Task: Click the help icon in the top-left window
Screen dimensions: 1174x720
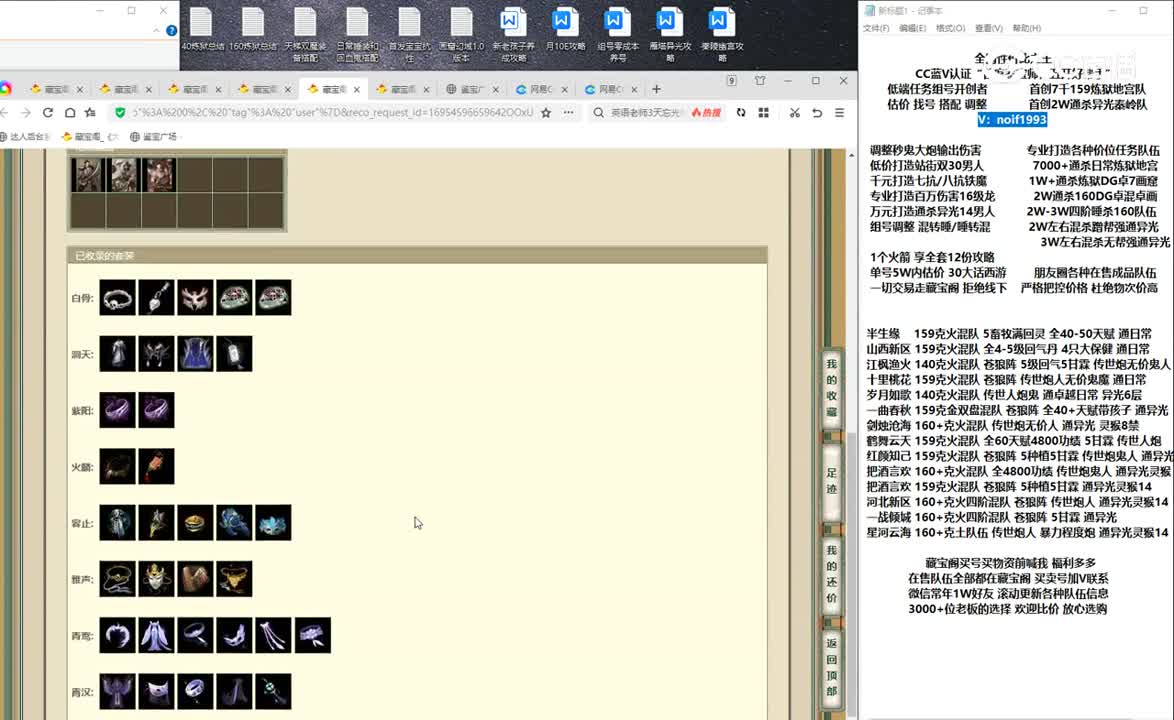Action: 171,31
